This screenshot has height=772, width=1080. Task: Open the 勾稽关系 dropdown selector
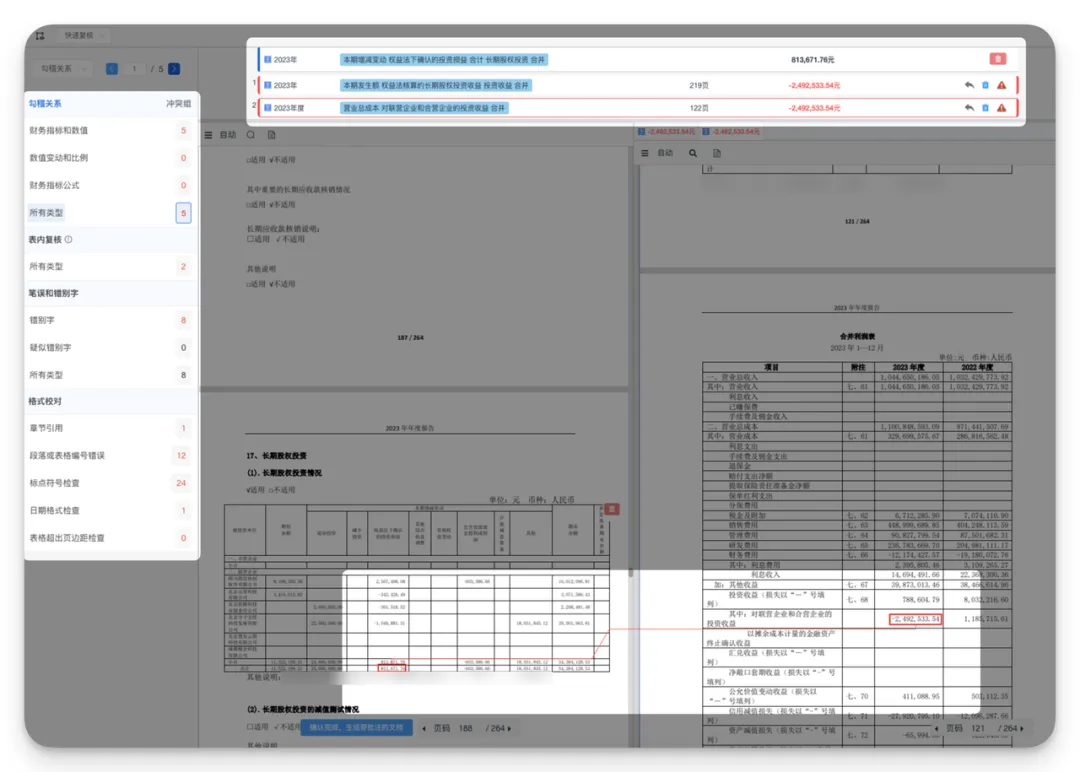tap(63, 69)
